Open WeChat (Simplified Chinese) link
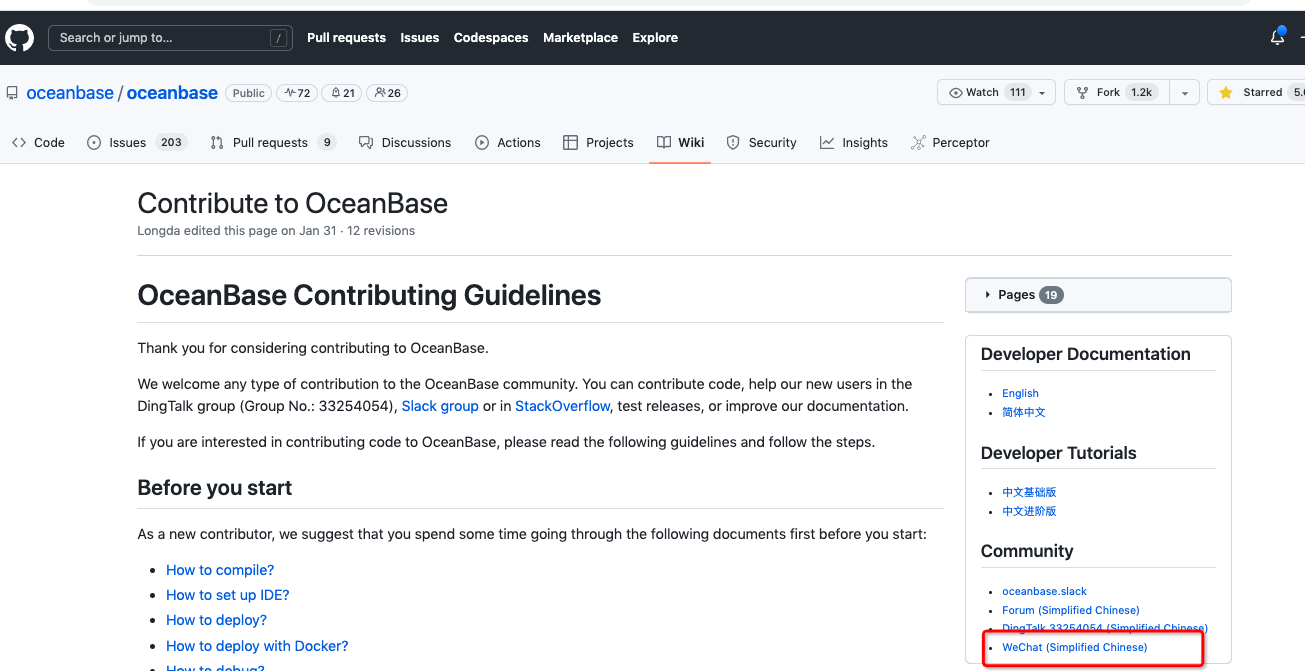The width and height of the screenshot is (1305, 671). (1075, 647)
